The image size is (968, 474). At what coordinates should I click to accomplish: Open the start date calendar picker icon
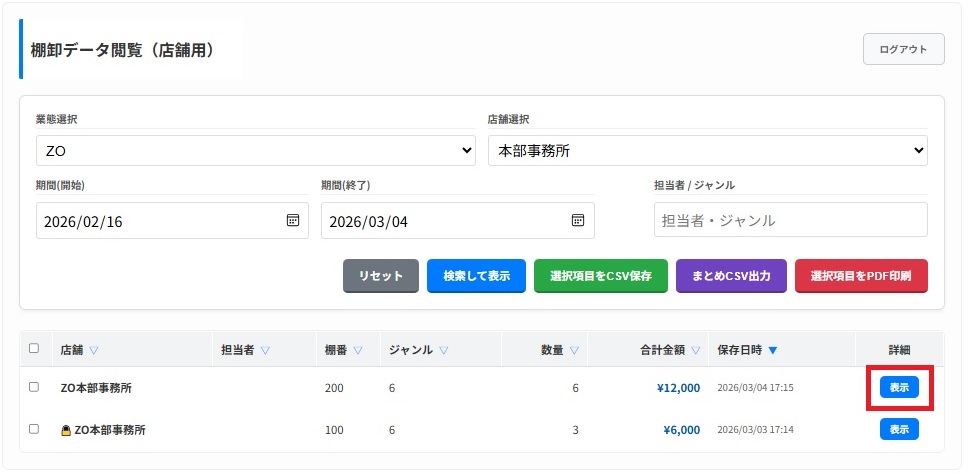293,221
